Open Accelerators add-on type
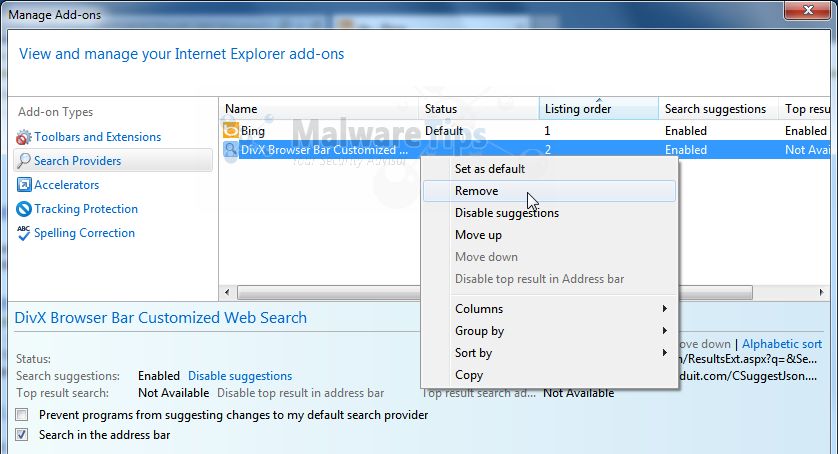 pyautogui.click(x=66, y=185)
